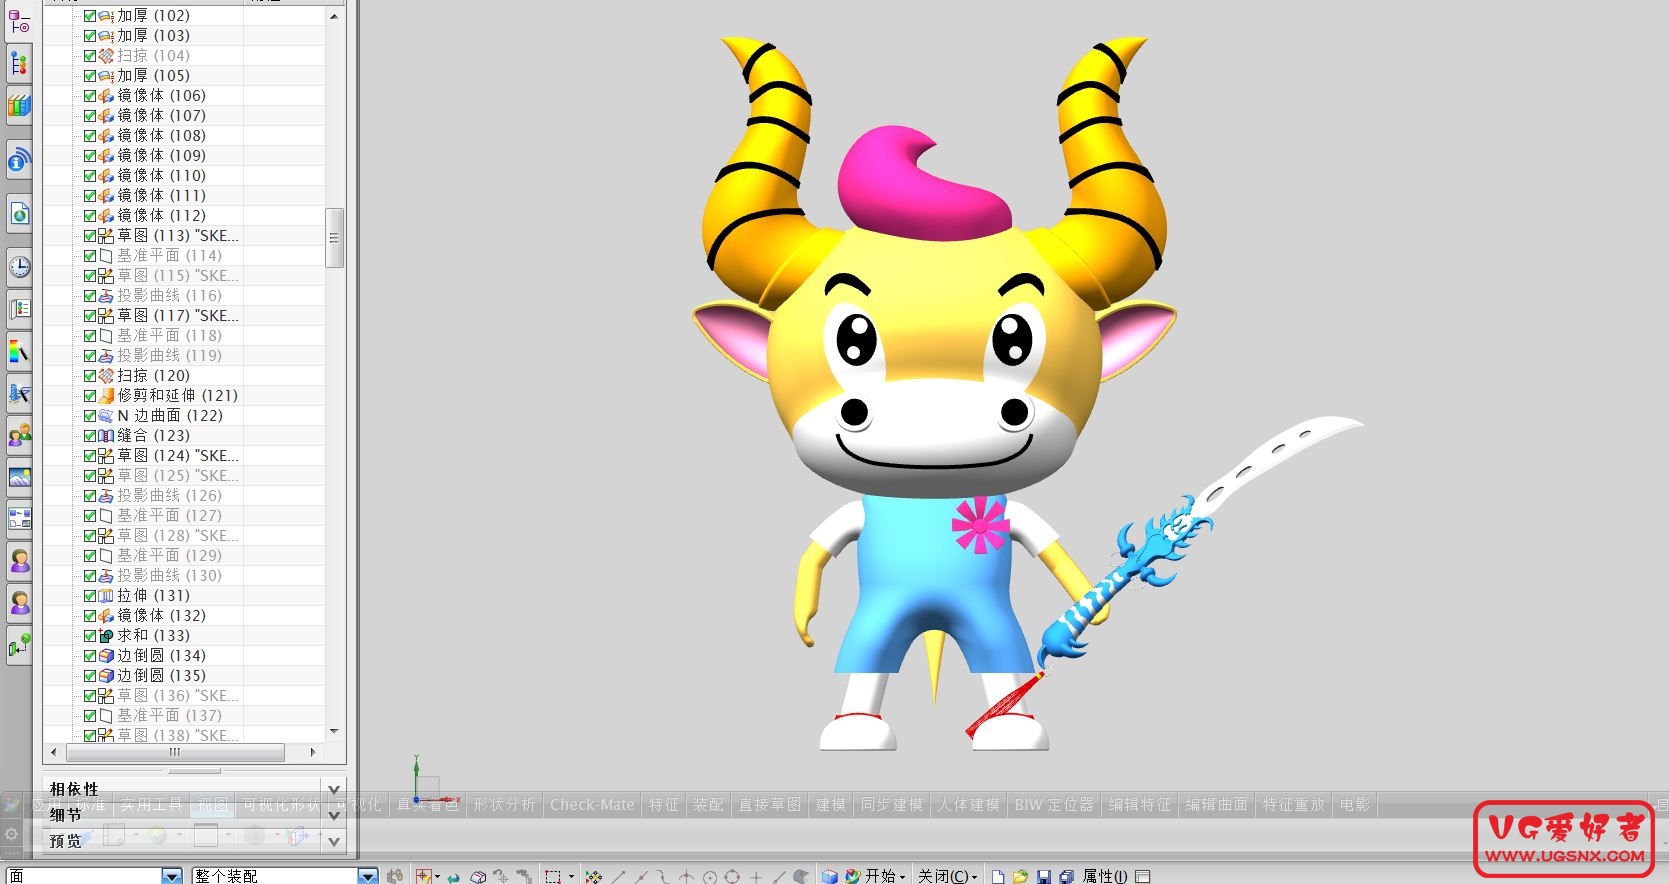Open the Assembly Navigator sidebar tab
Screen dimensions: 1669x884
(19, 21)
